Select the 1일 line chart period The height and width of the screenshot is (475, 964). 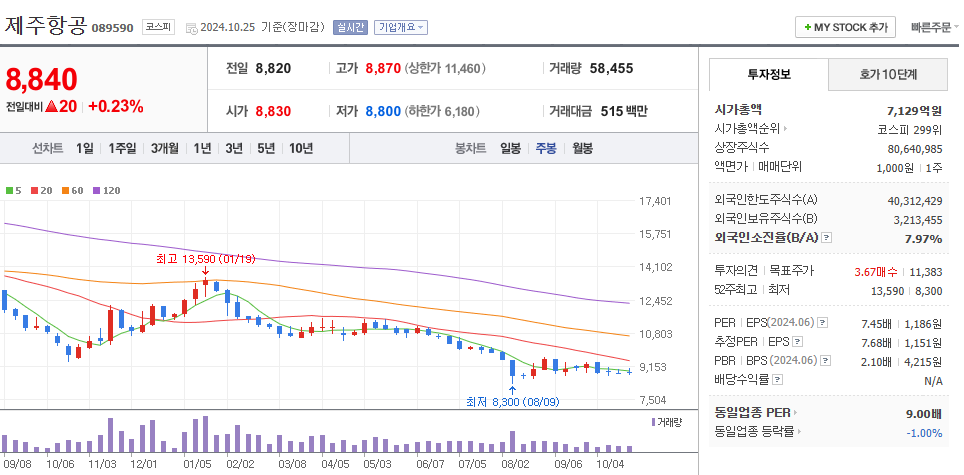(x=85, y=148)
